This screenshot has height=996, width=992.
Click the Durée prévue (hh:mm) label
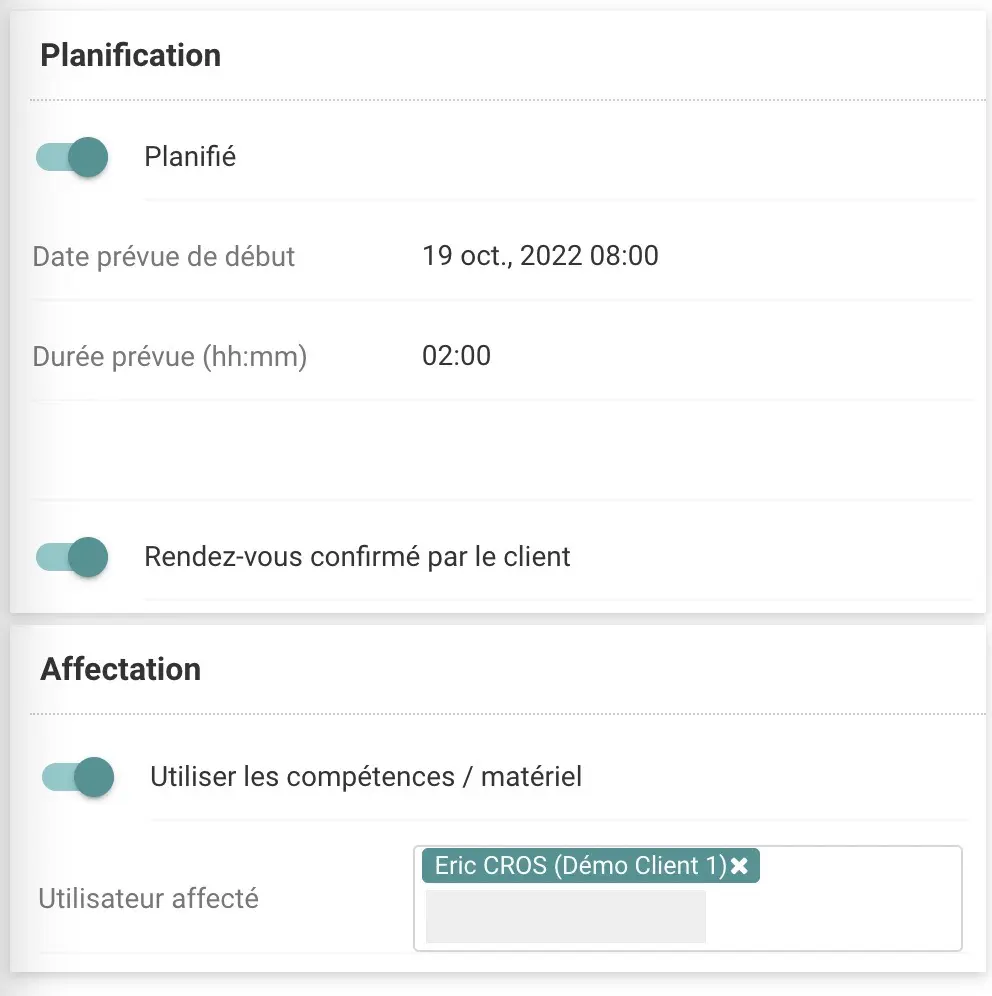pos(170,357)
